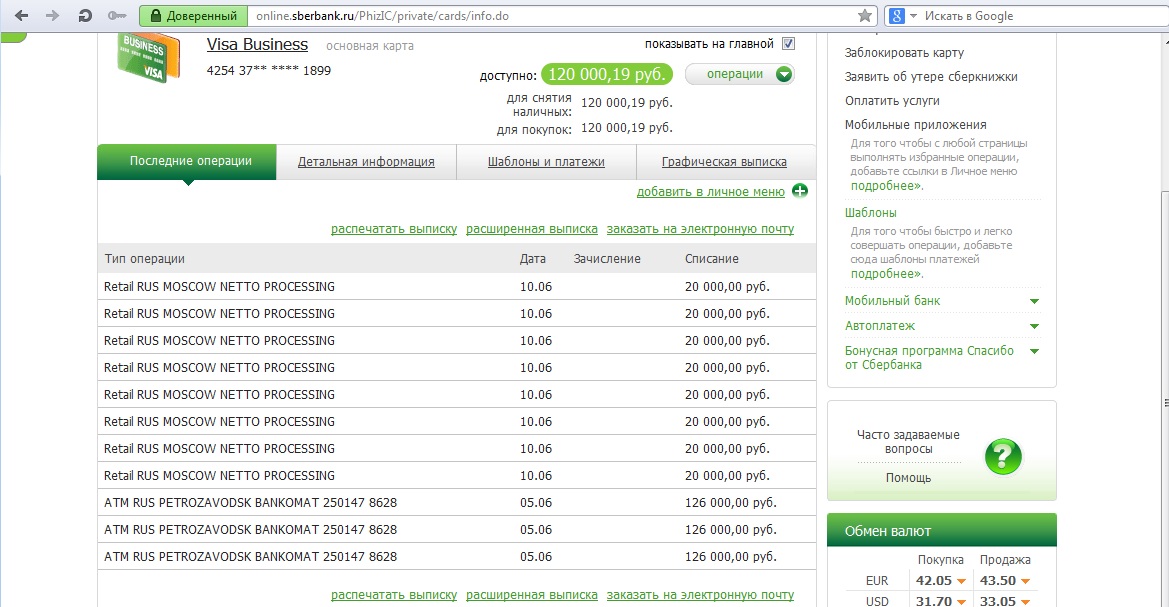The image size is (1169, 607).
Task: Click card number 4254 37** **** 1899
Action: click(x=268, y=71)
